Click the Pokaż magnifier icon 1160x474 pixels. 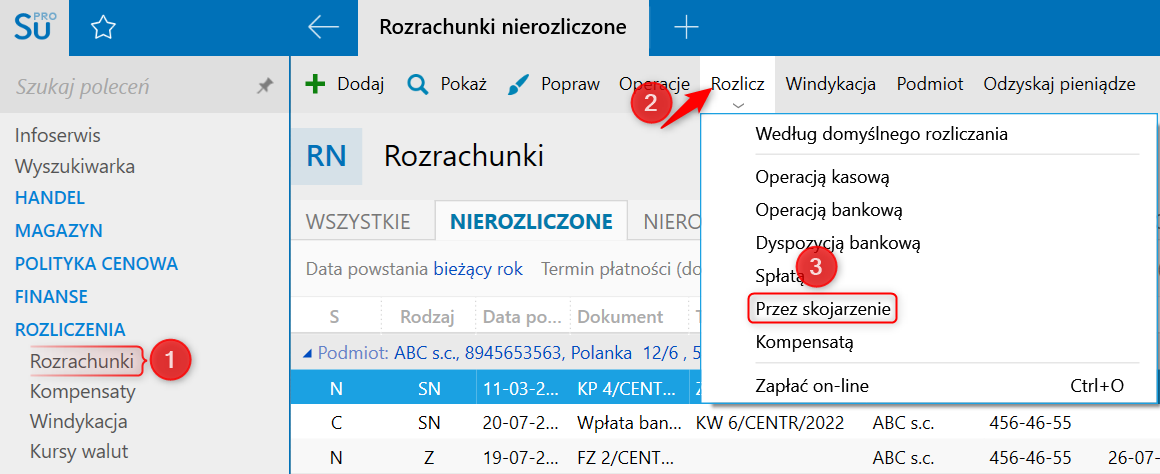(418, 84)
